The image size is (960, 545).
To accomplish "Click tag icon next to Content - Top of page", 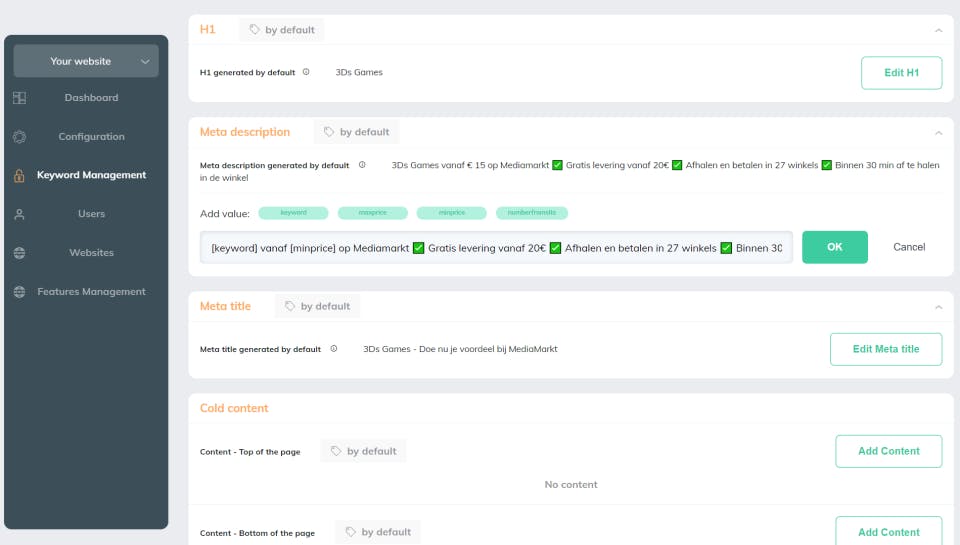I will click(336, 451).
